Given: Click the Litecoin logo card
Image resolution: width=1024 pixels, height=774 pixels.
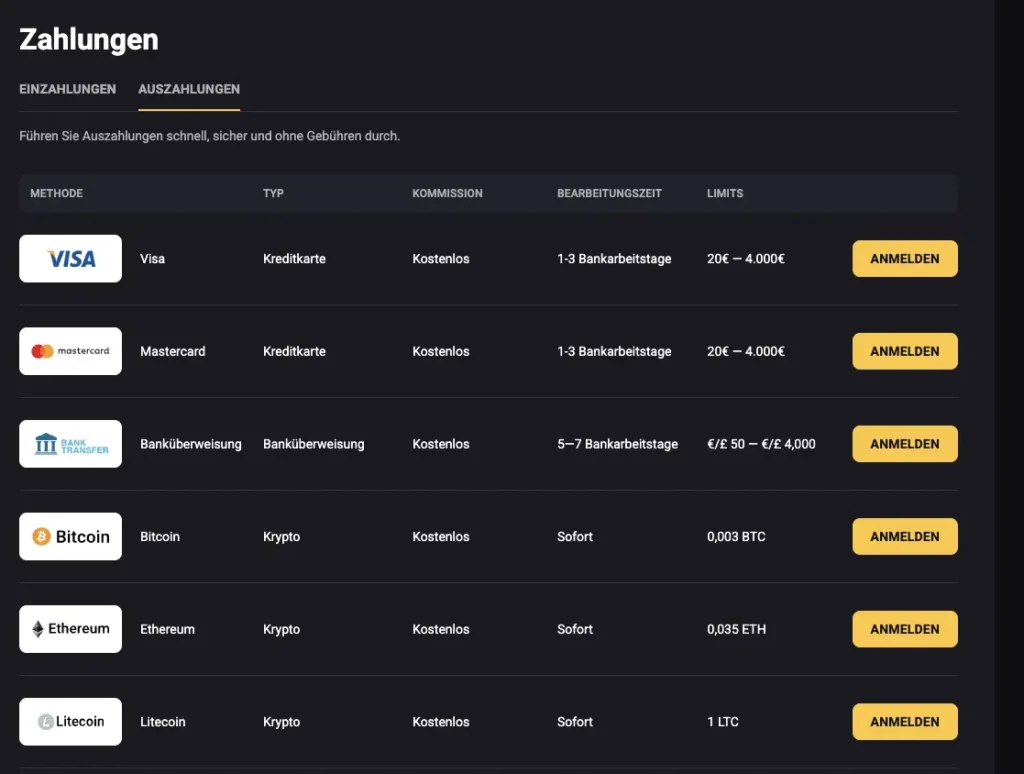Looking at the screenshot, I should pos(71,722).
